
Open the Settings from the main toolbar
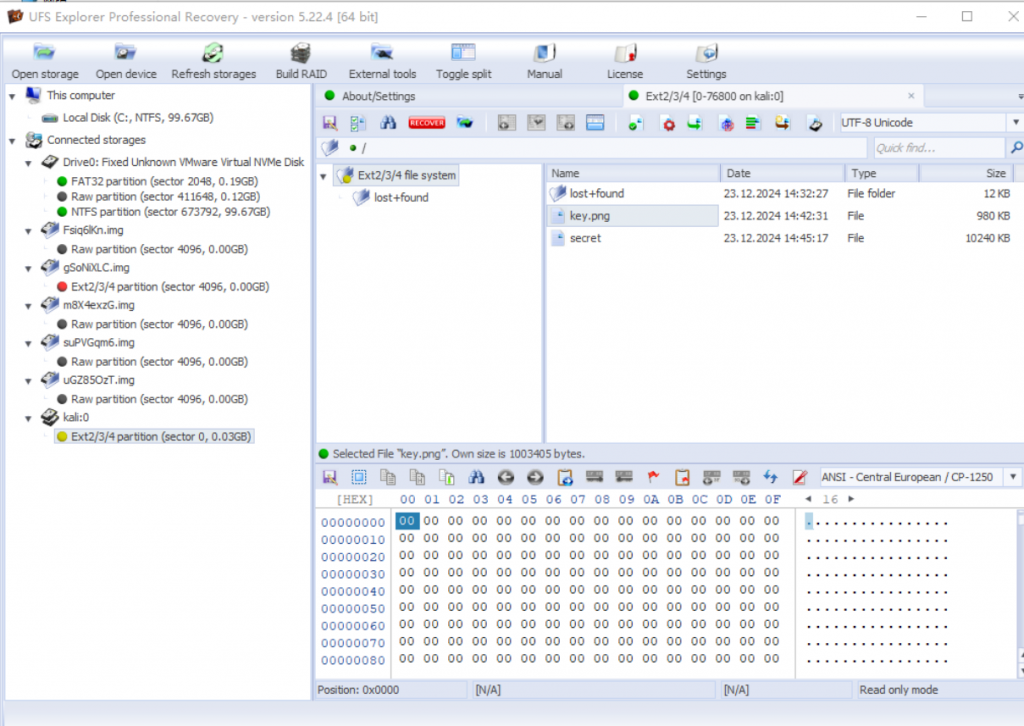coord(706,61)
